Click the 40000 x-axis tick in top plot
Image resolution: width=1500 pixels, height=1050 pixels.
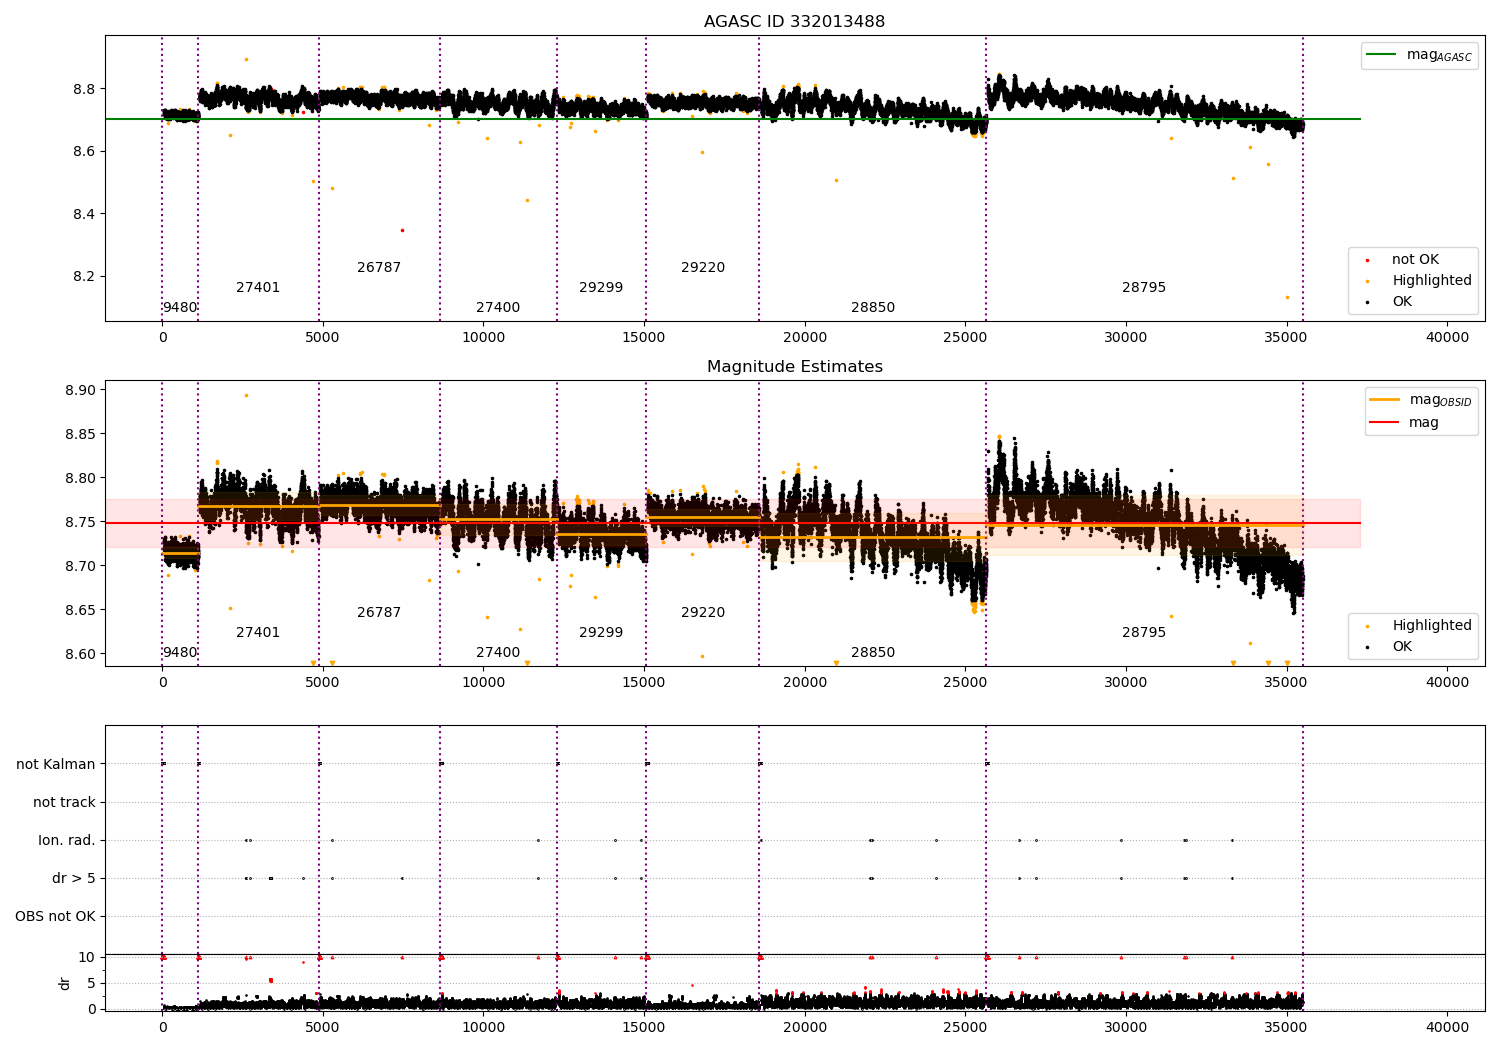pos(1447,337)
